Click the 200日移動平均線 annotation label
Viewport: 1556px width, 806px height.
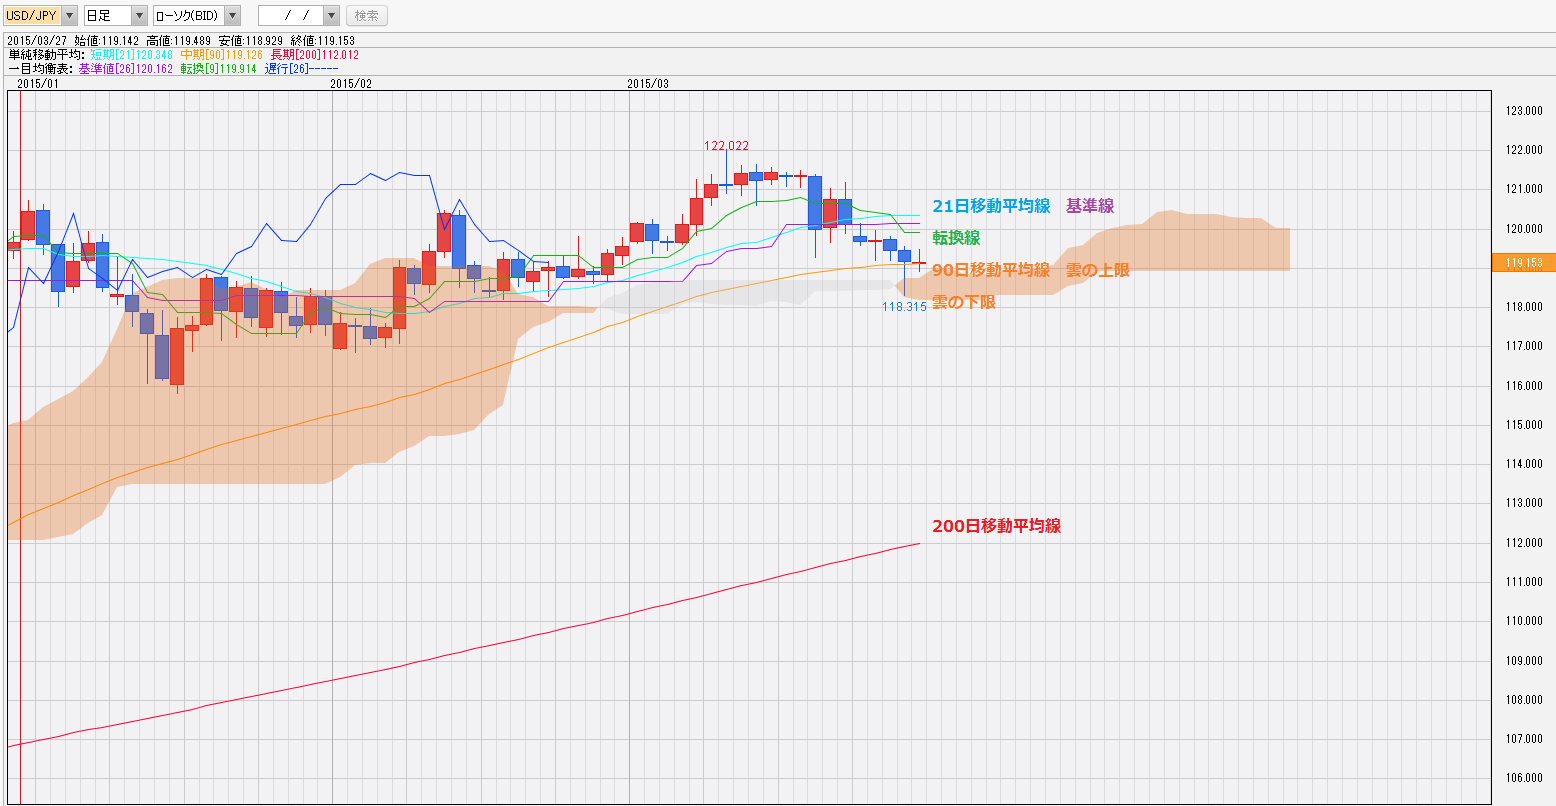coord(996,526)
